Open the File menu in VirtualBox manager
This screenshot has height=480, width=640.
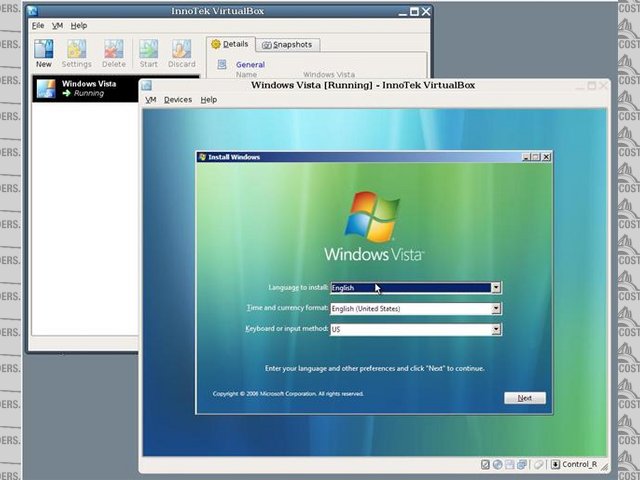point(38,26)
